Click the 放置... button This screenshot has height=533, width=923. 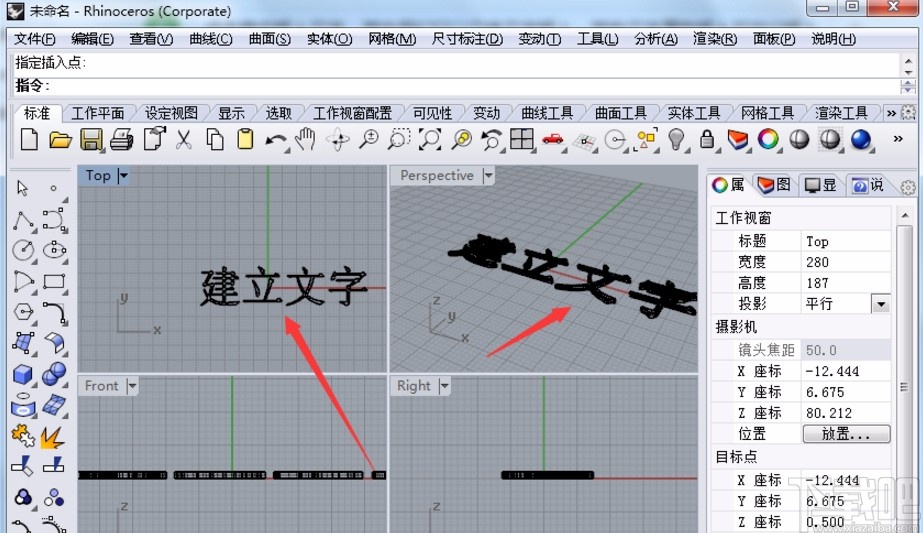tap(846, 434)
